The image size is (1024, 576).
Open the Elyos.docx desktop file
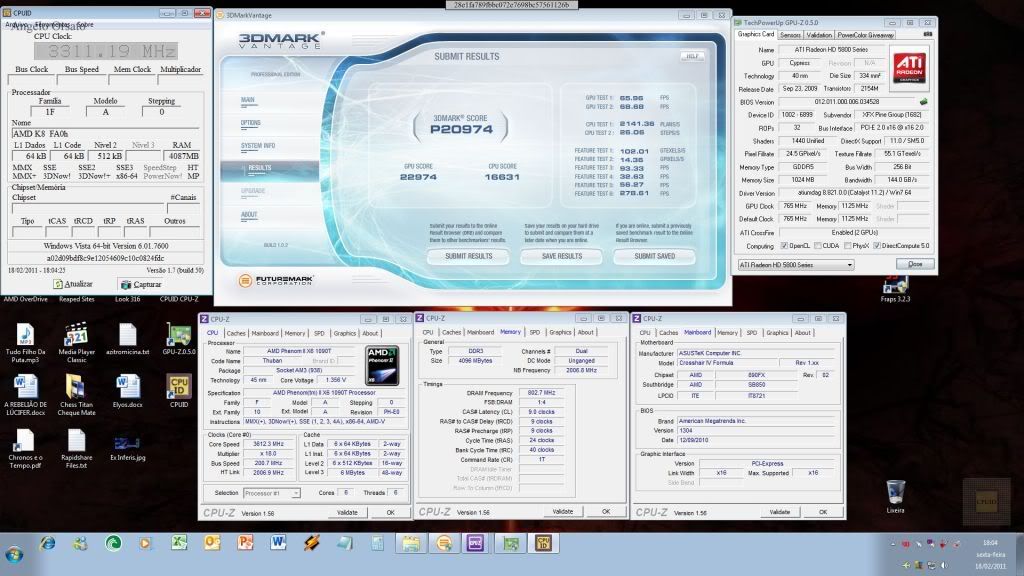(128, 388)
